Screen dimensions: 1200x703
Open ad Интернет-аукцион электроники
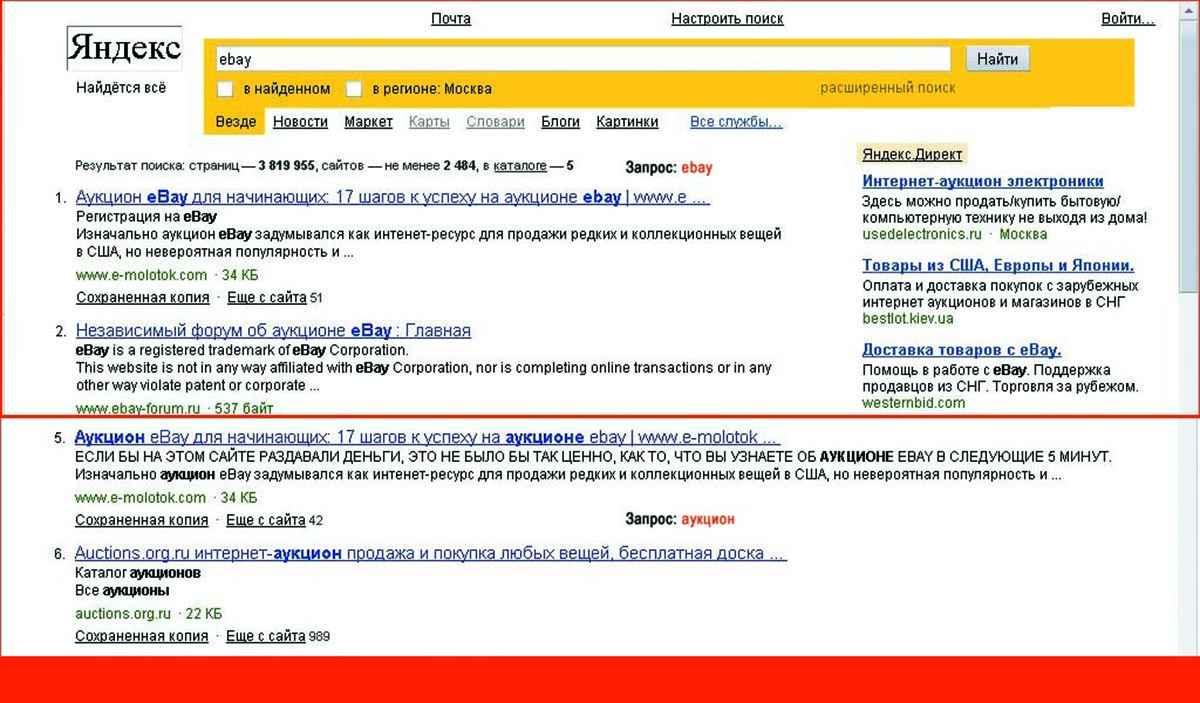983,181
